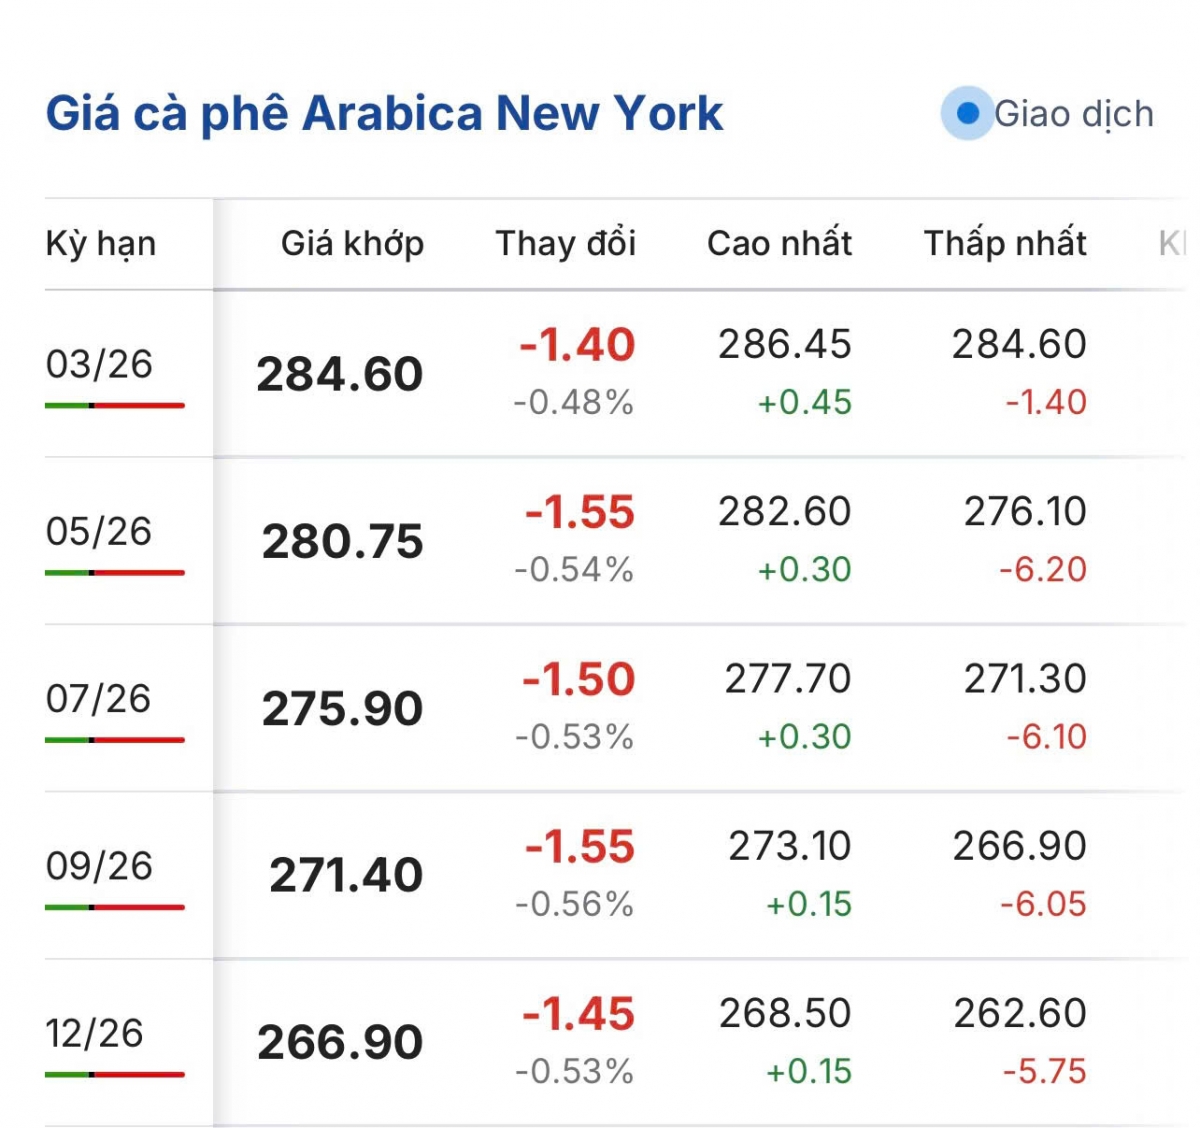Click the 280.75 matched price
This screenshot has width=1200, height=1128.
coord(343,542)
